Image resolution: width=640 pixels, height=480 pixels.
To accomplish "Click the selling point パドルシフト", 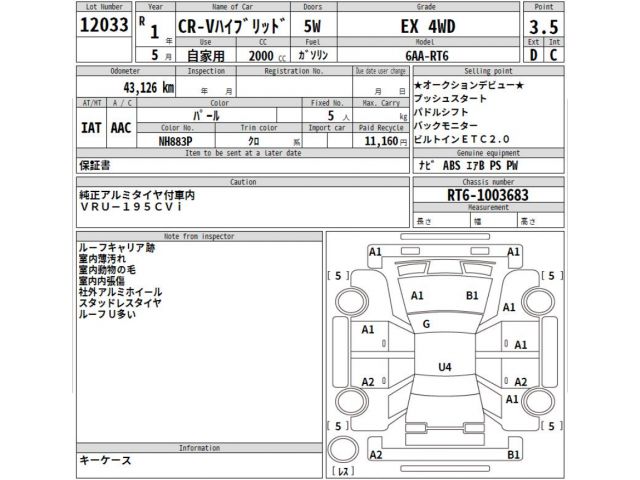I will pyautogui.click(x=440, y=112).
